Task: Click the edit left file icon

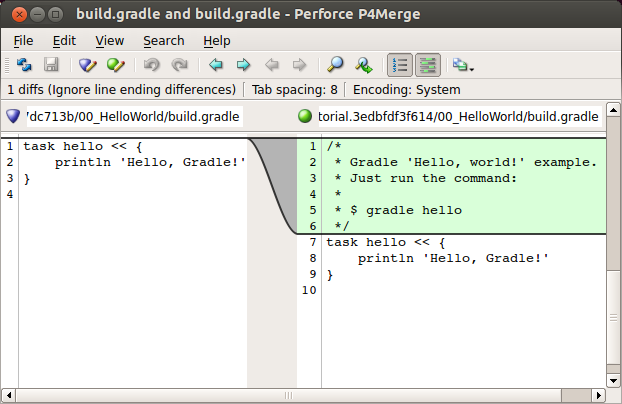Action: (x=88, y=65)
